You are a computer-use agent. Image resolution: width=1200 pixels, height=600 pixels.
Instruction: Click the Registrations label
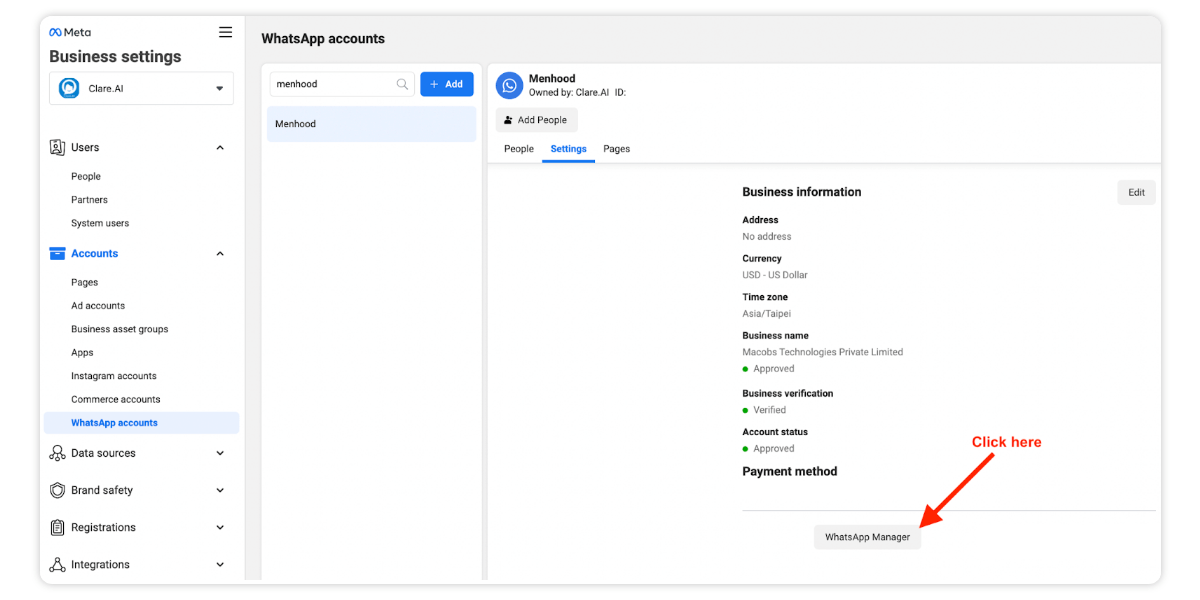103,527
